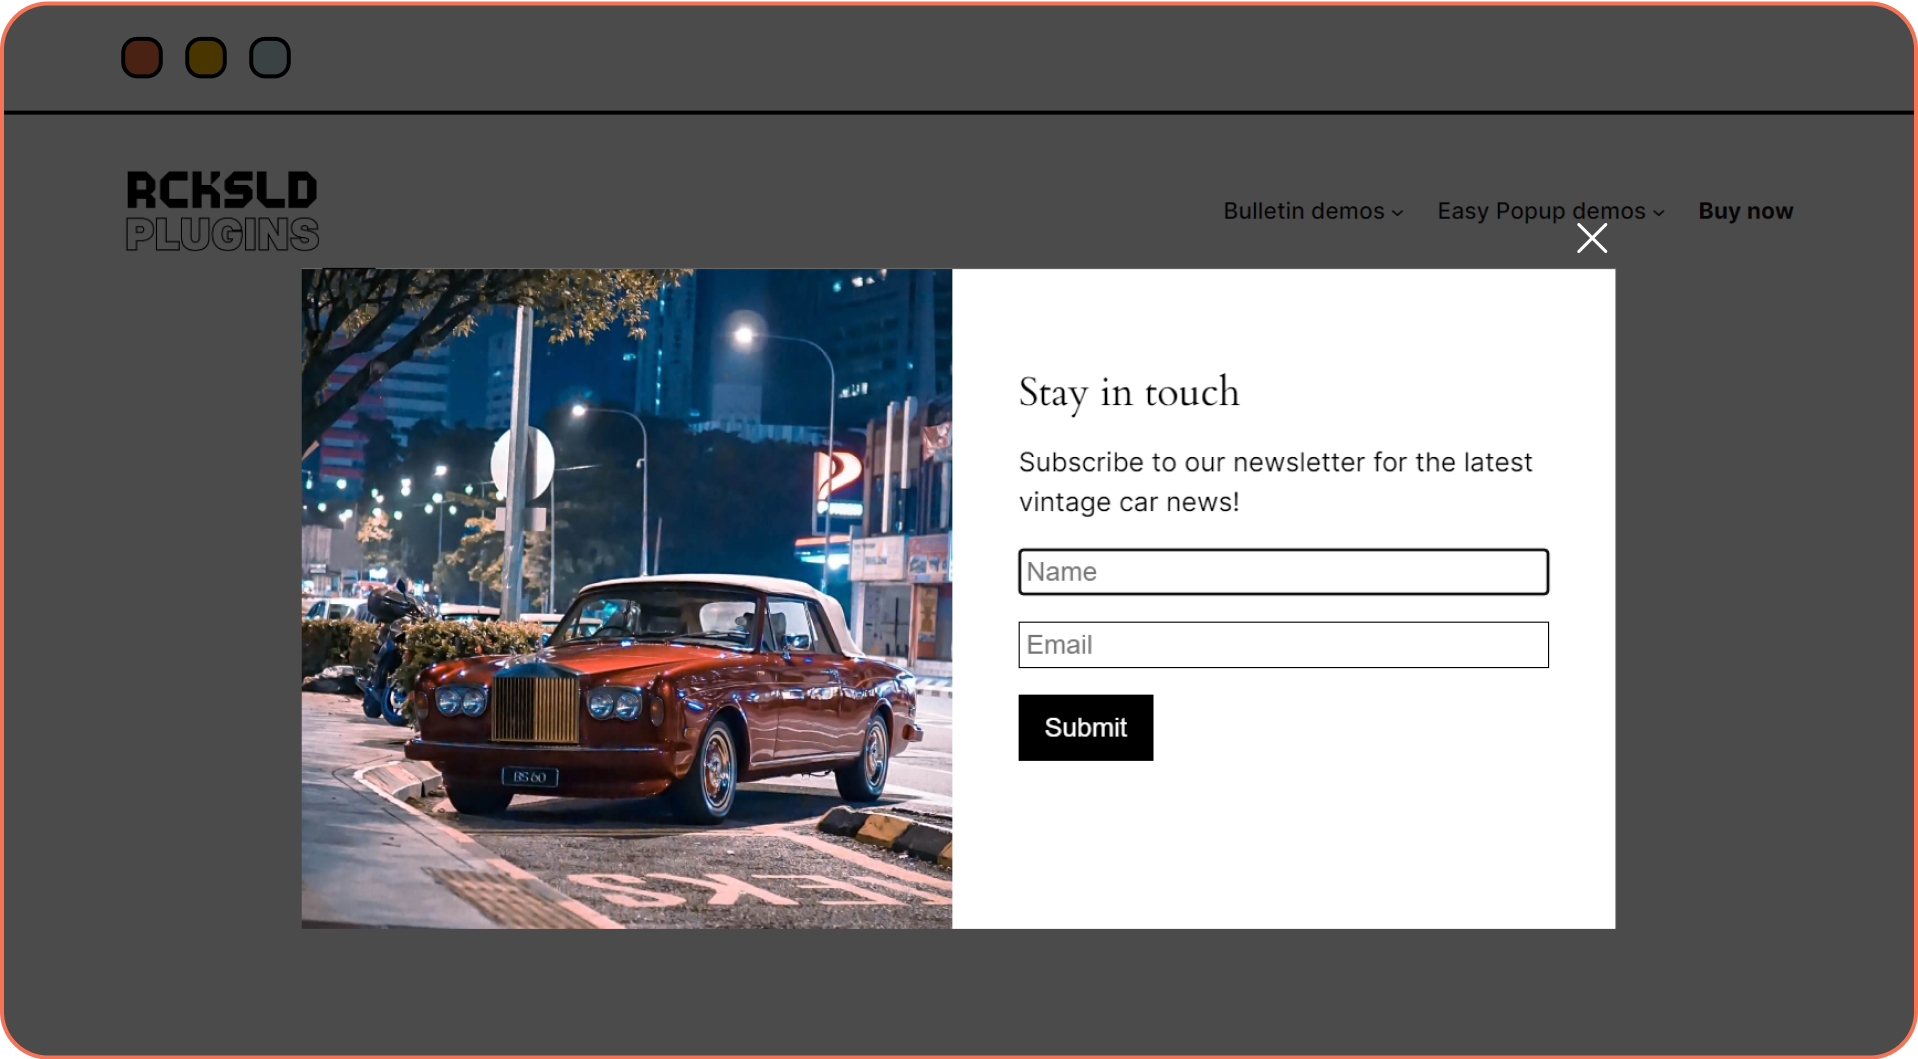Focus the Name input field
The height and width of the screenshot is (1059, 1918).
click(1283, 572)
